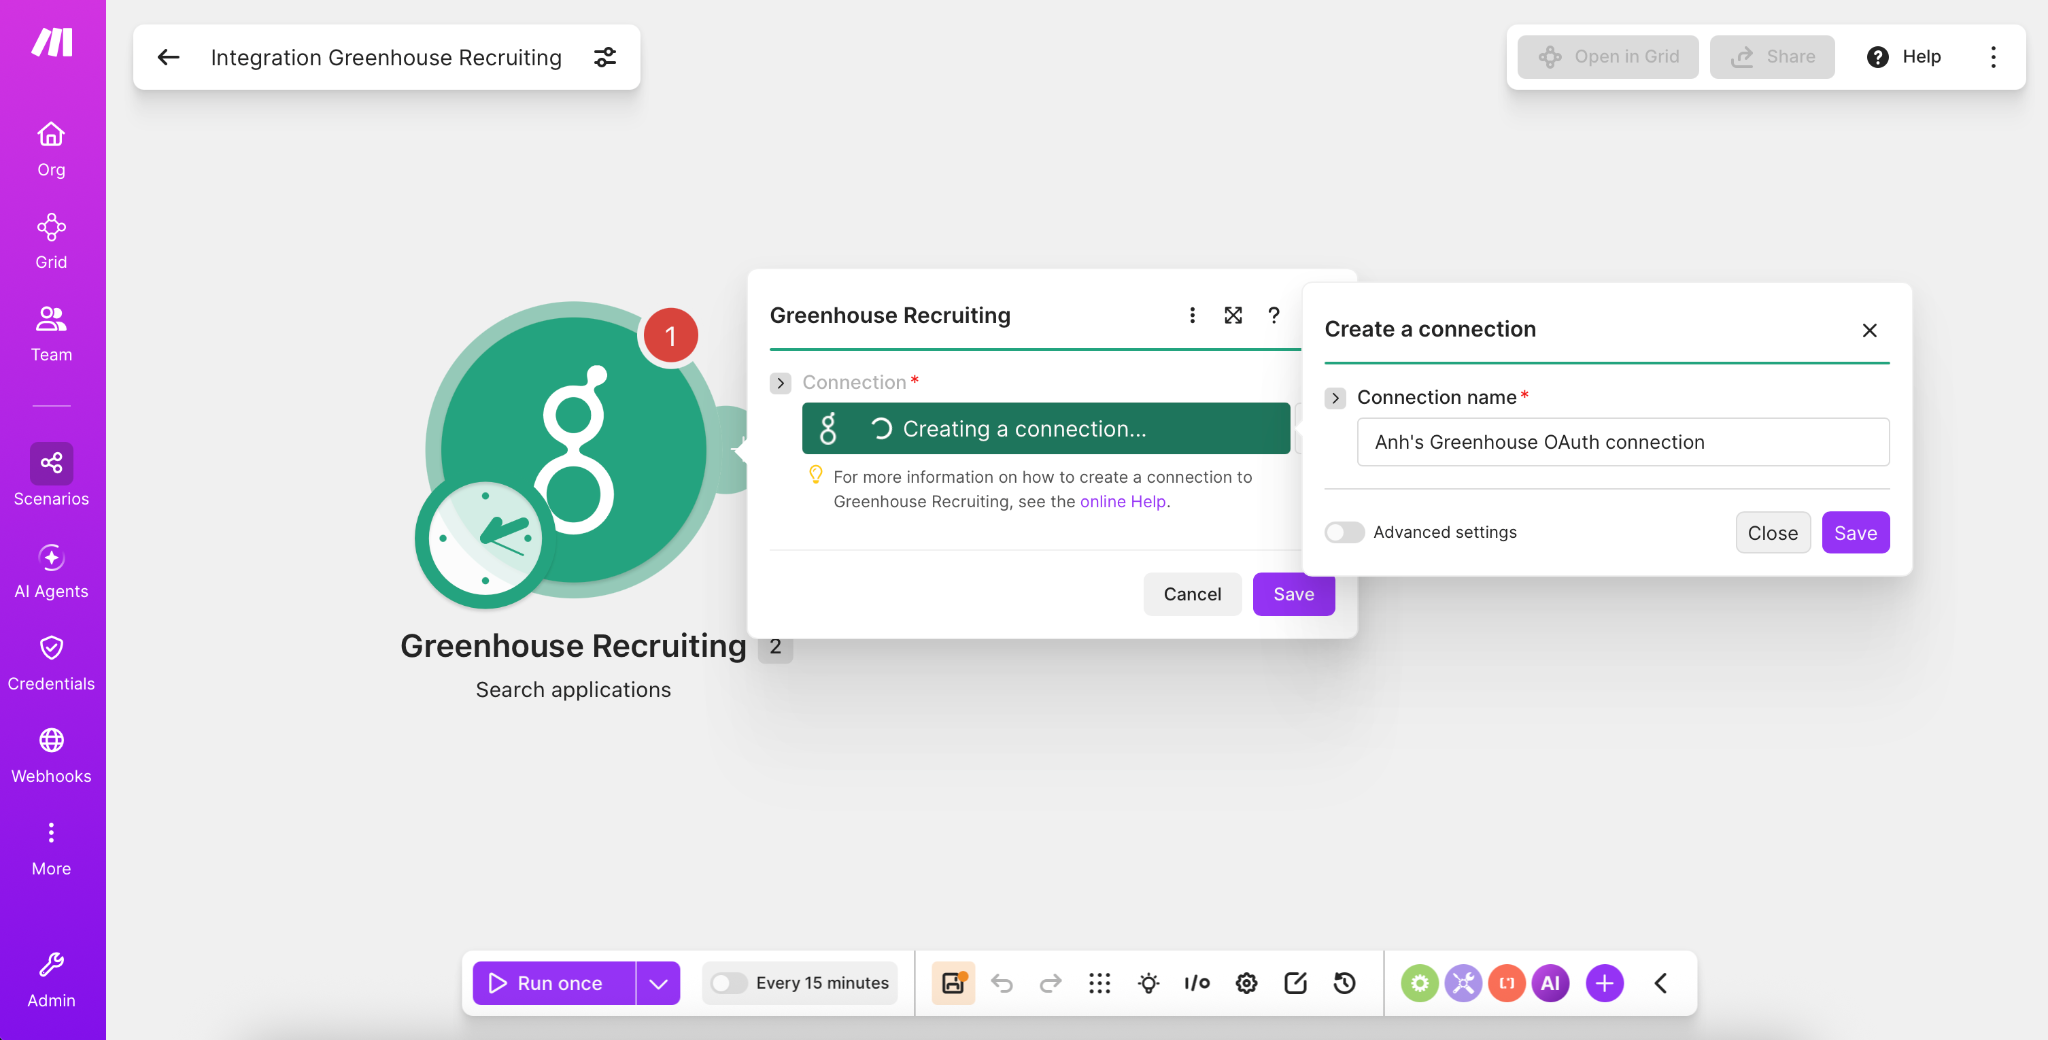This screenshot has height=1040, width=2048.
Task: Open the Scenarios section
Action: 51,476
